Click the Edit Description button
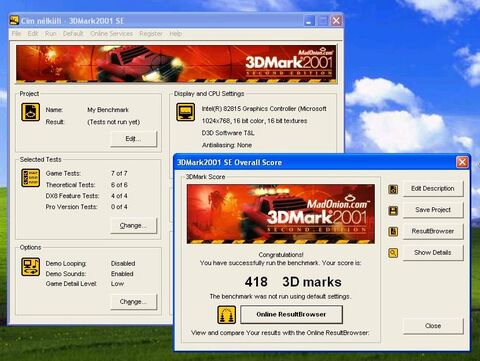The width and height of the screenshot is (480, 361). [x=433, y=189]
